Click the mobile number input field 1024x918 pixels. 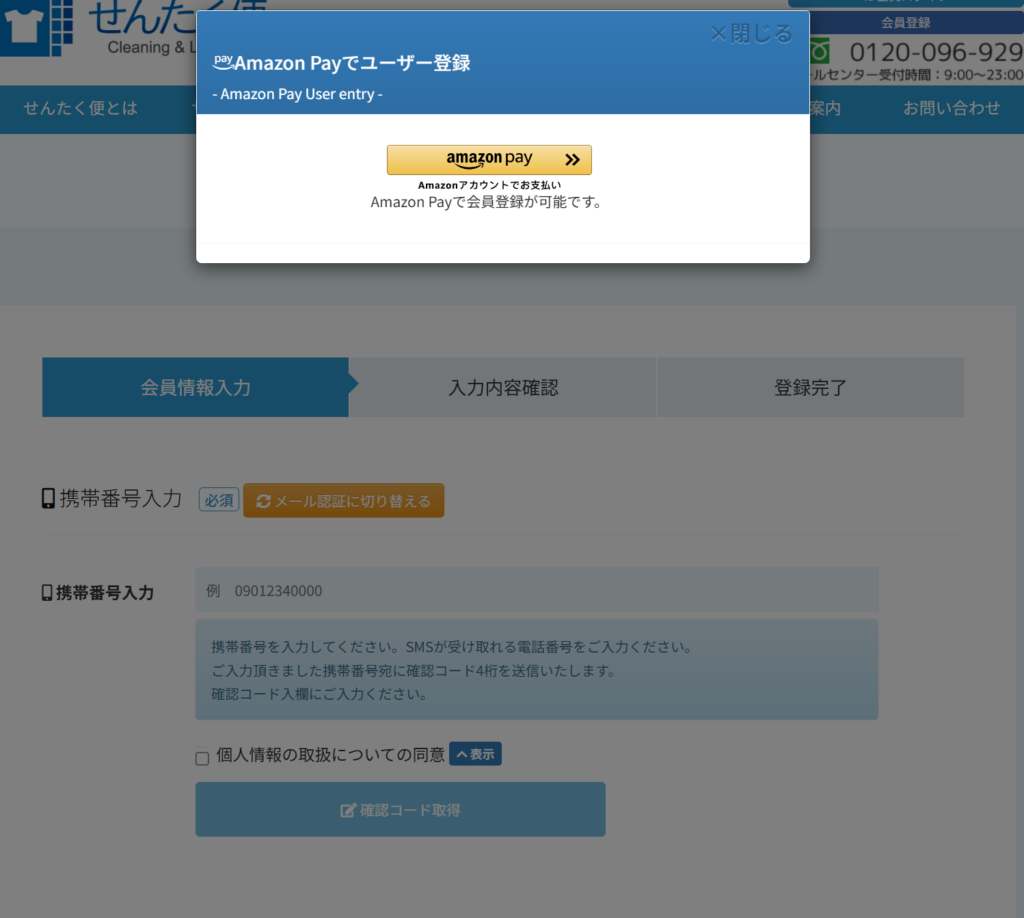pyautogui.click(x=537, y=590)
